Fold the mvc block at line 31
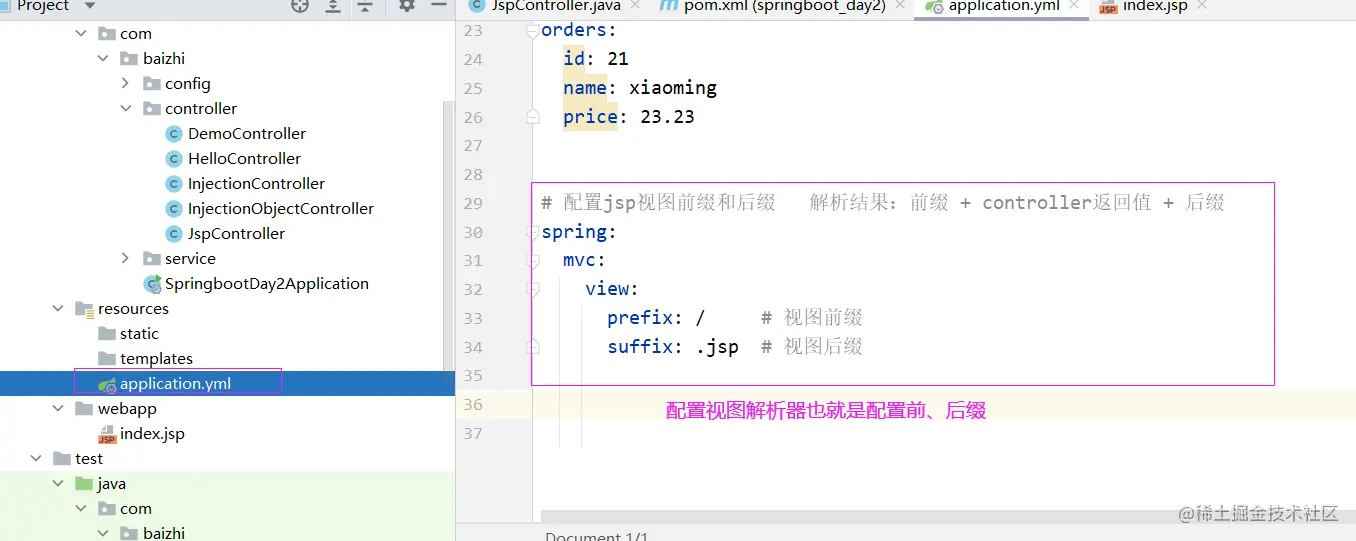The width and height of the screenshot is (1356, 541). tap(533, 261)
